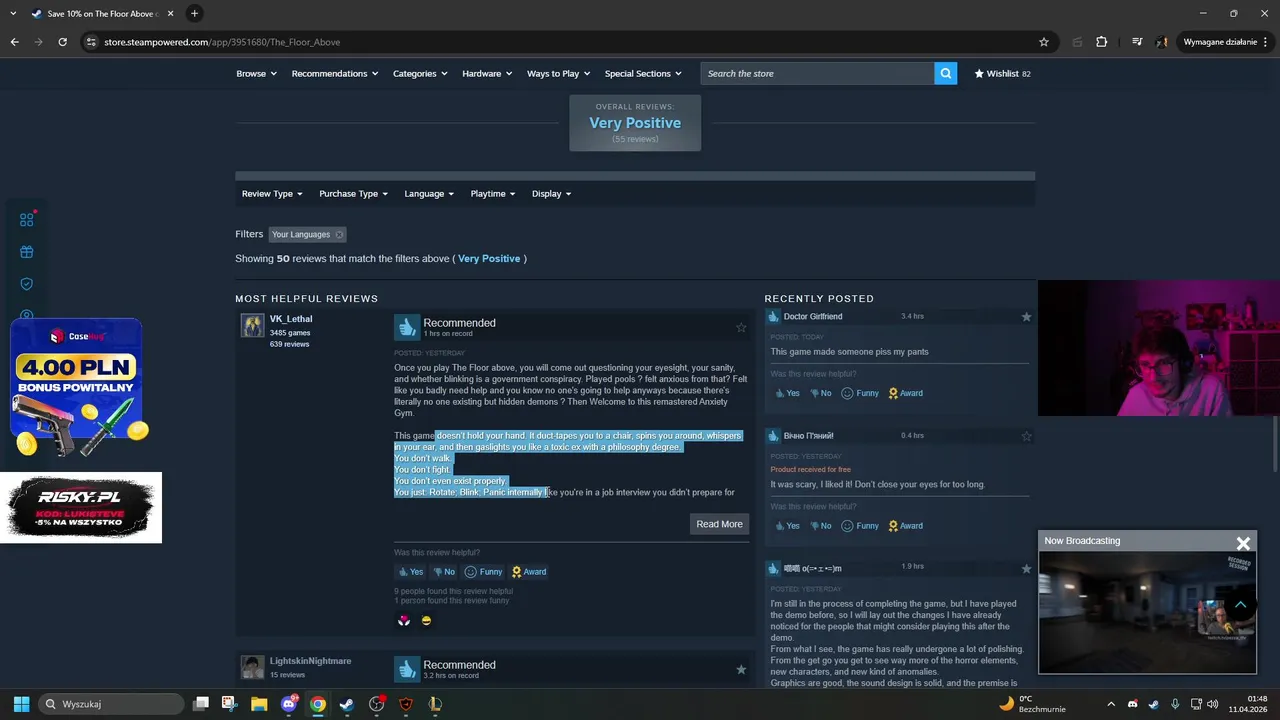The height and width of the screenshot is (720, 1280).
Task: Vote No on VK_Lethal's review
Action: [444, 572]
